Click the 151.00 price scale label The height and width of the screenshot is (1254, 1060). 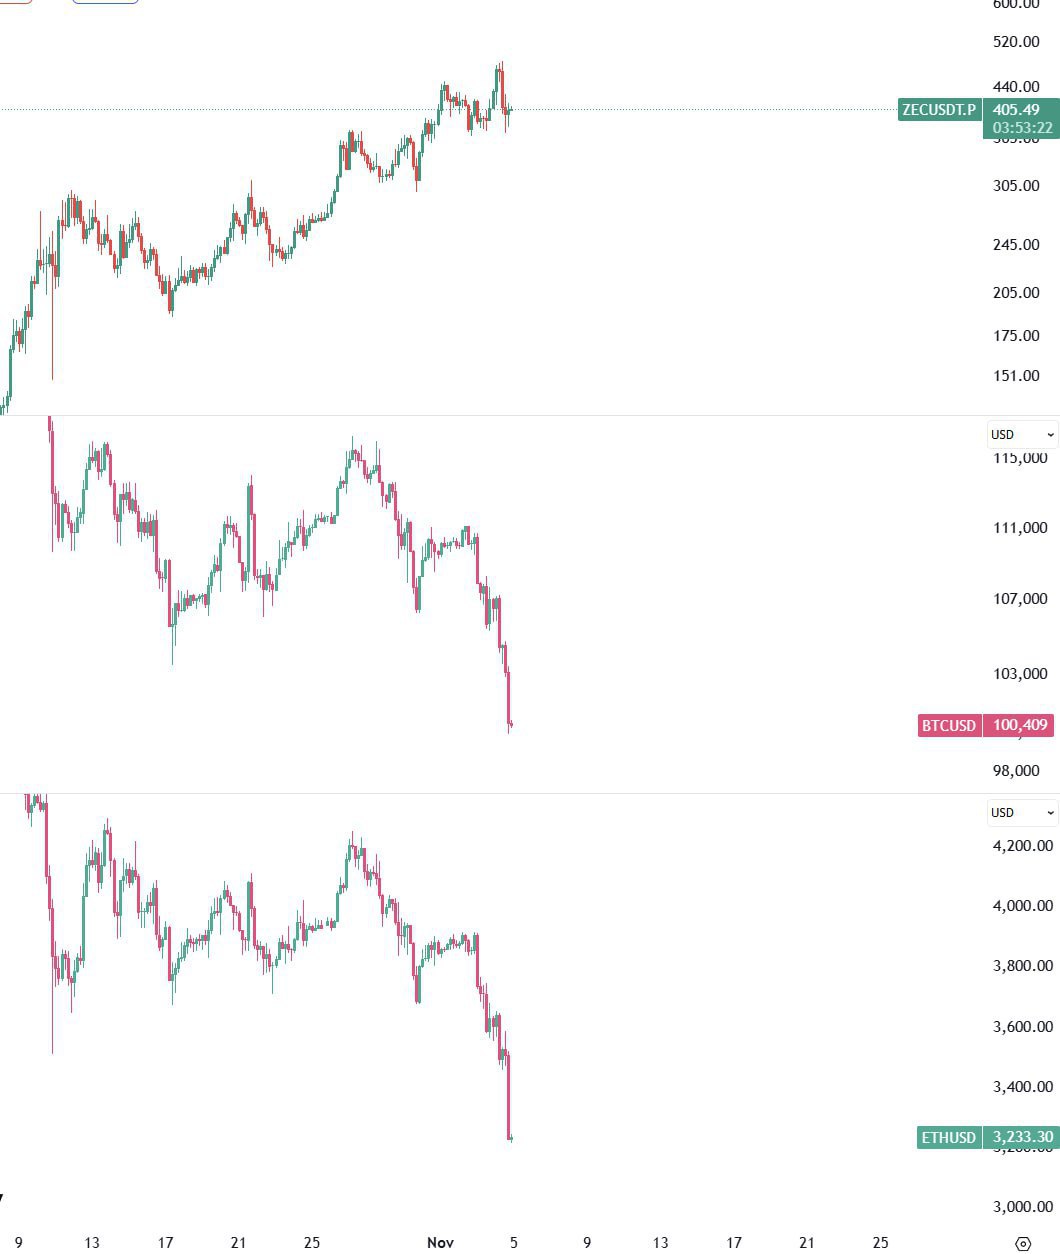click(x=1016, y=376)
